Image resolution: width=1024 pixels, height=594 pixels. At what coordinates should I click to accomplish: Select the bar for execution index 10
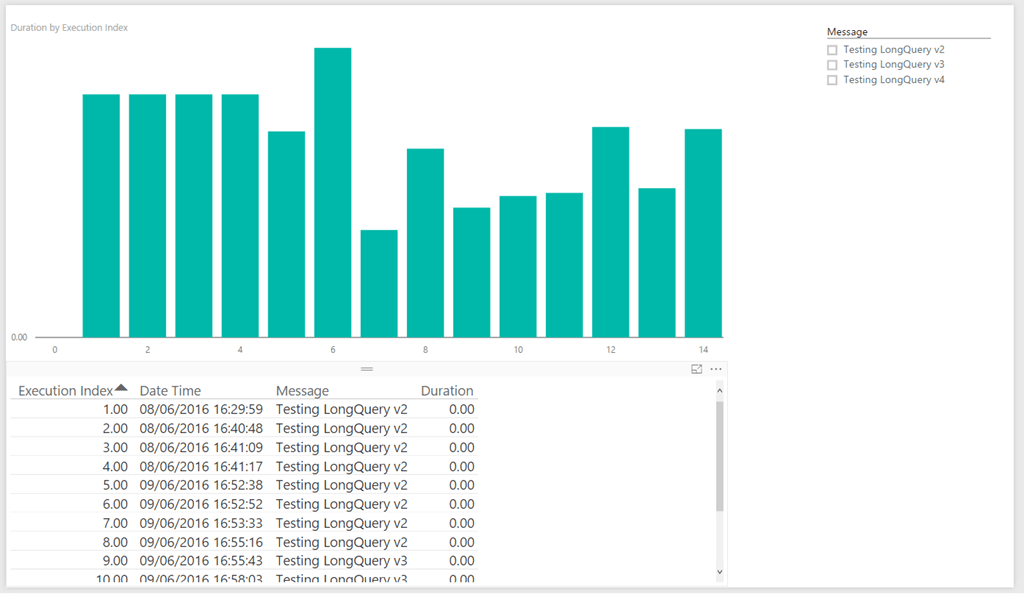(x=519, y=267)
